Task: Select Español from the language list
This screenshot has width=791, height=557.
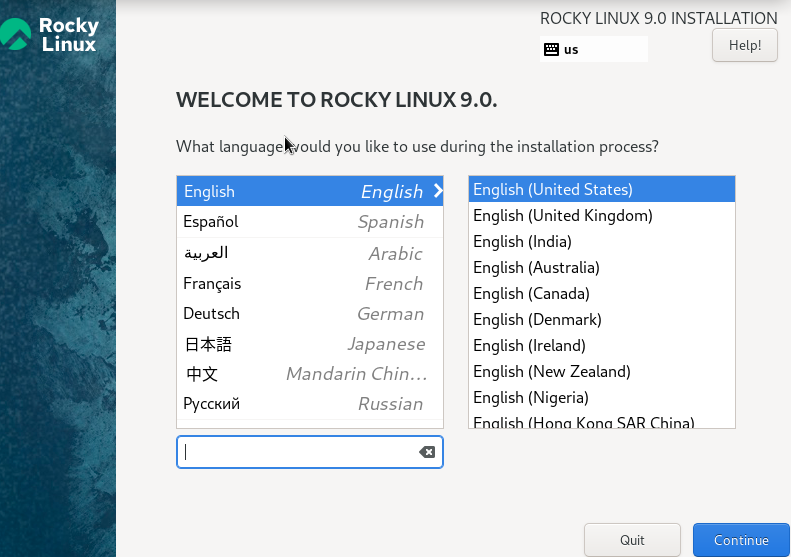Action: tap(310, 222)
